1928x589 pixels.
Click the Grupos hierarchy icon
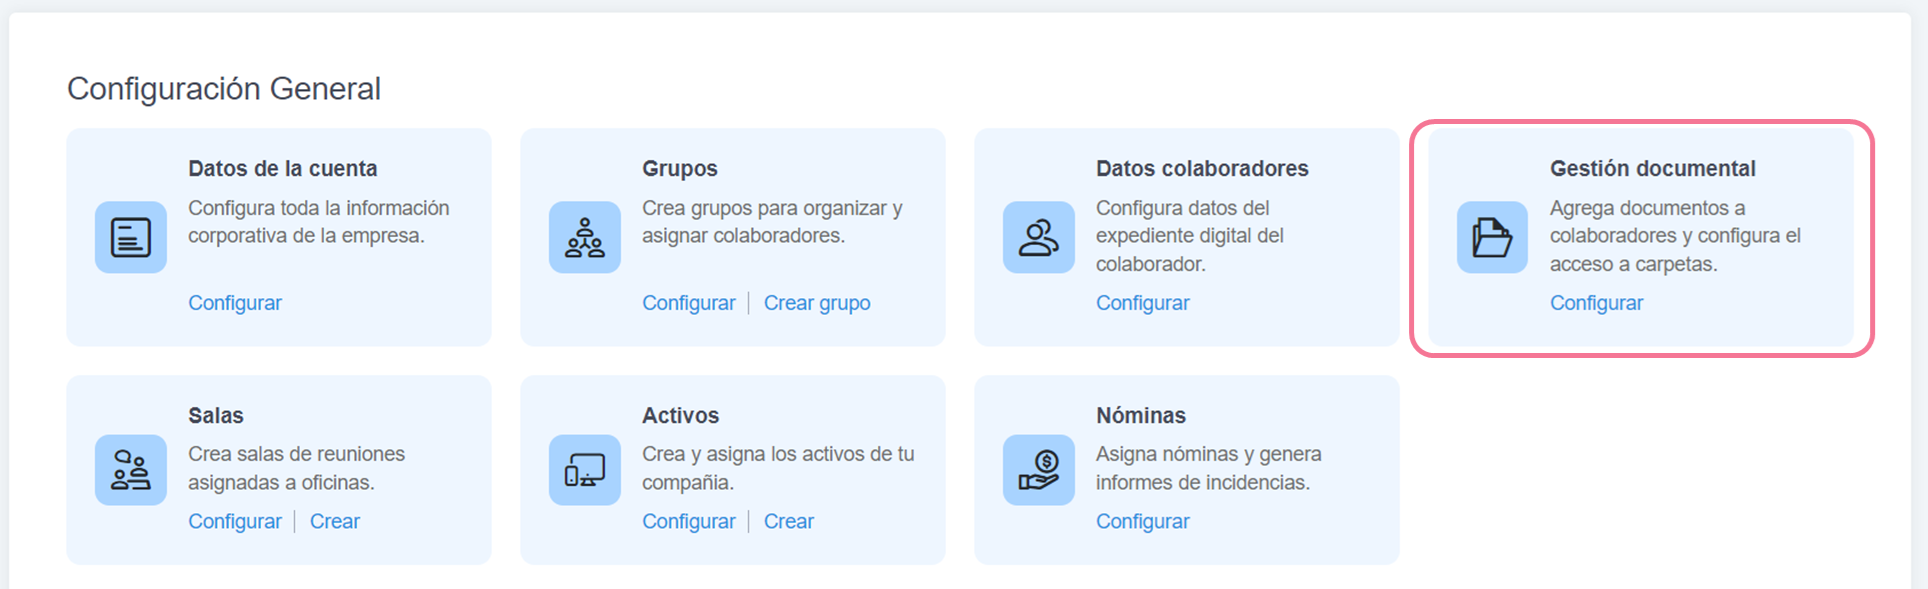click(584, 237)
